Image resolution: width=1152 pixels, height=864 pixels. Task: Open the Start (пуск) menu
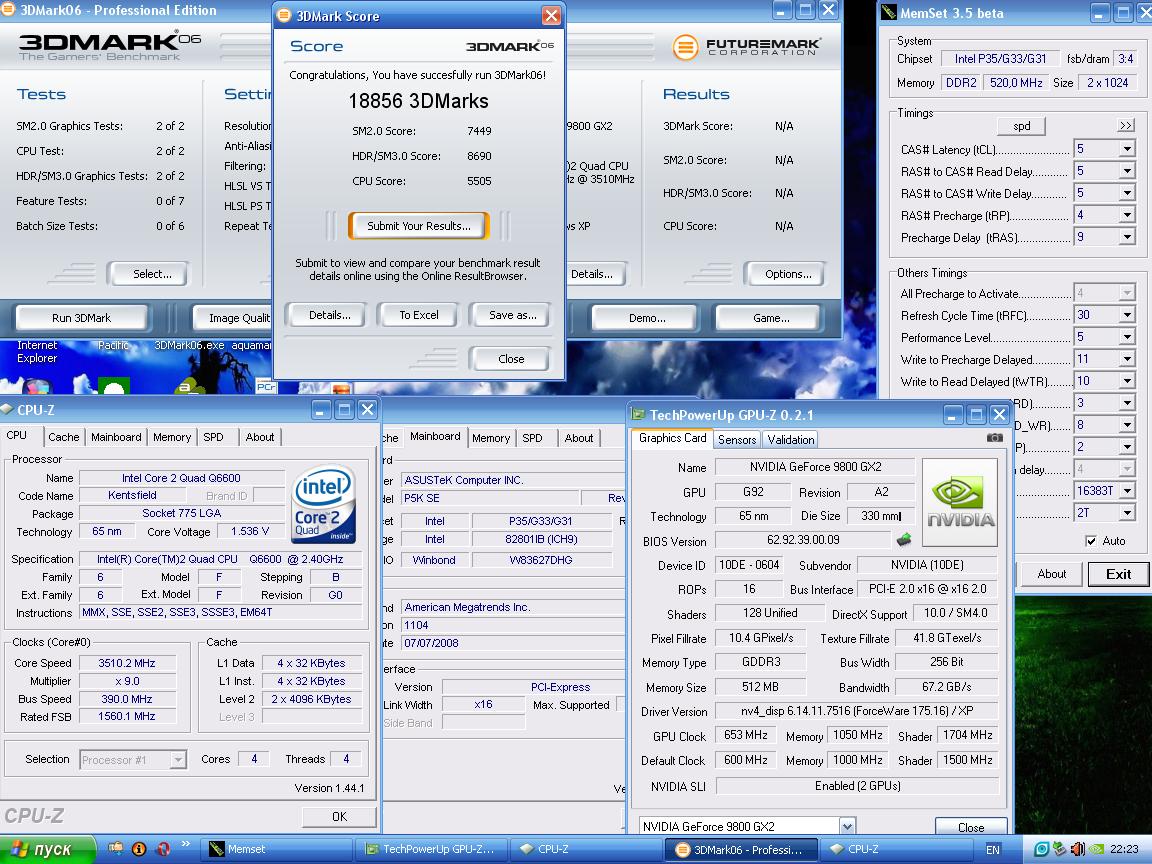[x=48, y=849]
